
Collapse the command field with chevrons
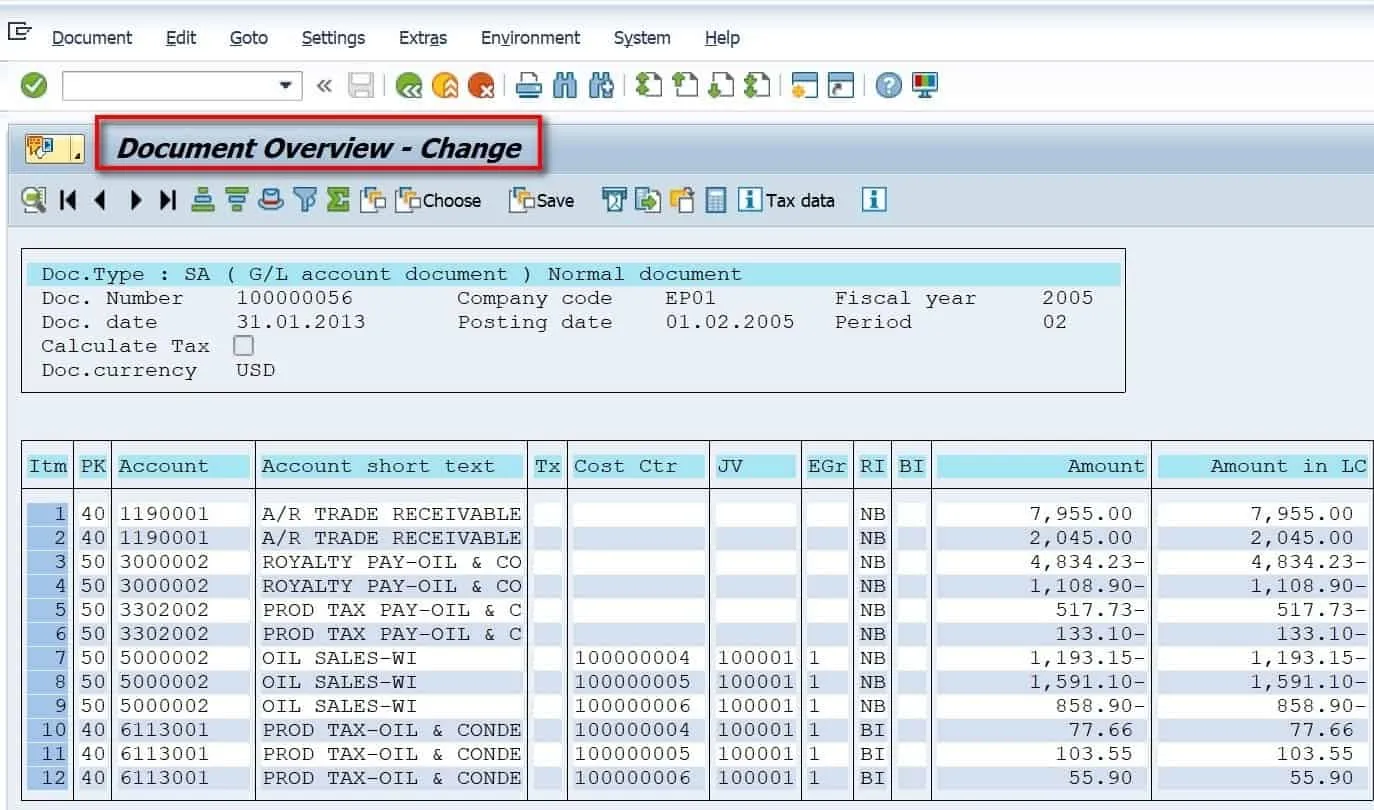[324, 86]
